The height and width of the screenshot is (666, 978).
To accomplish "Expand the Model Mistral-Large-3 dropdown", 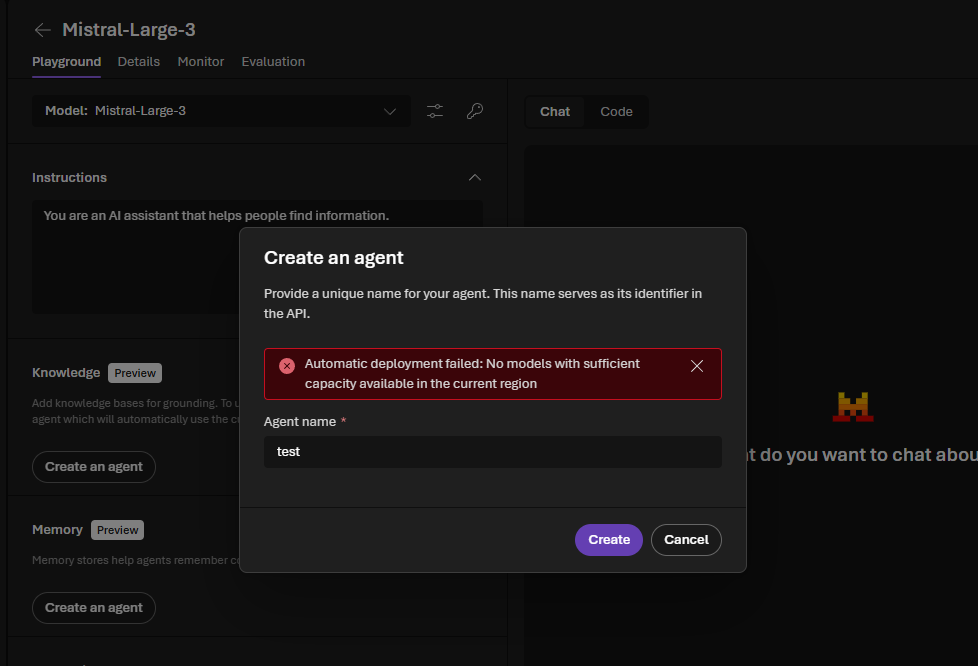I will point(221,111).
